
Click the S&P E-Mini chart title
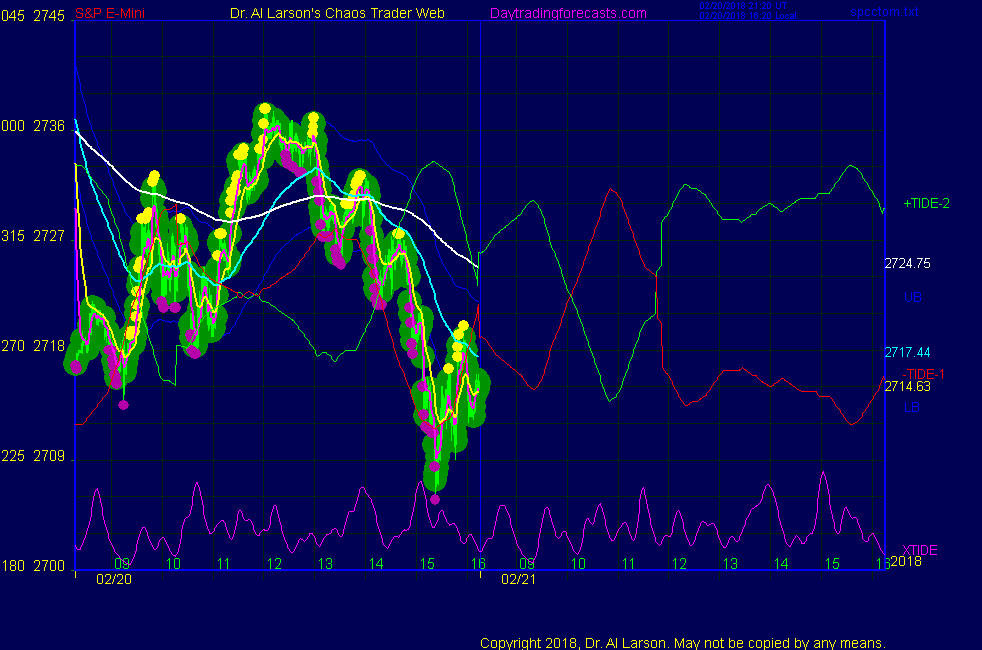112,13
